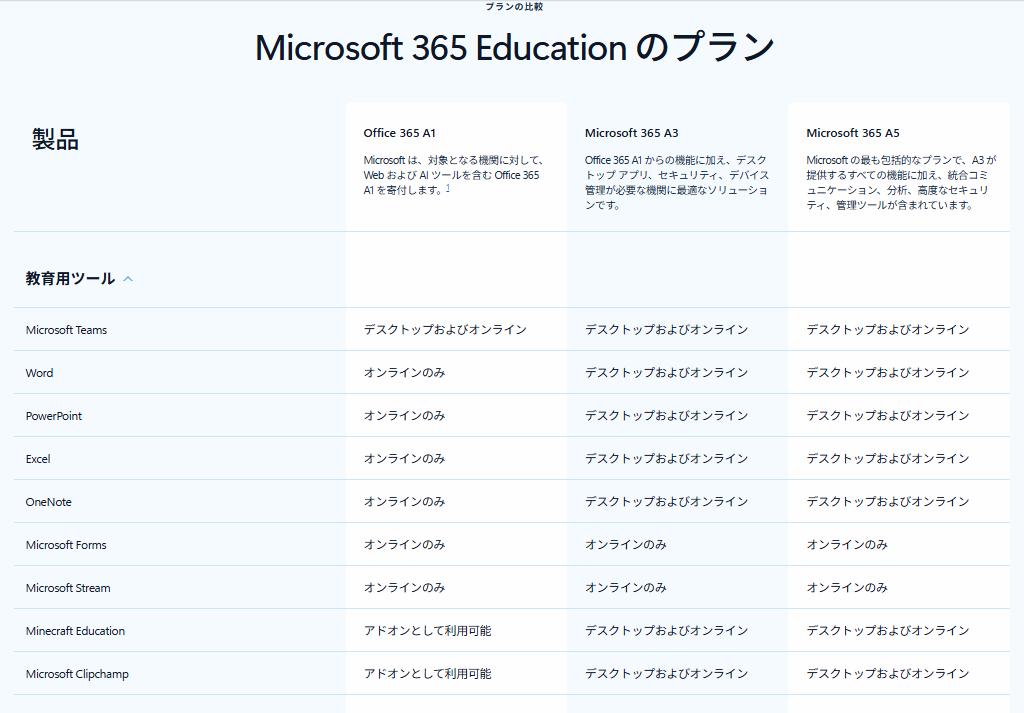Click the A3 value for Minecraft Education

(x=666, y=631)
